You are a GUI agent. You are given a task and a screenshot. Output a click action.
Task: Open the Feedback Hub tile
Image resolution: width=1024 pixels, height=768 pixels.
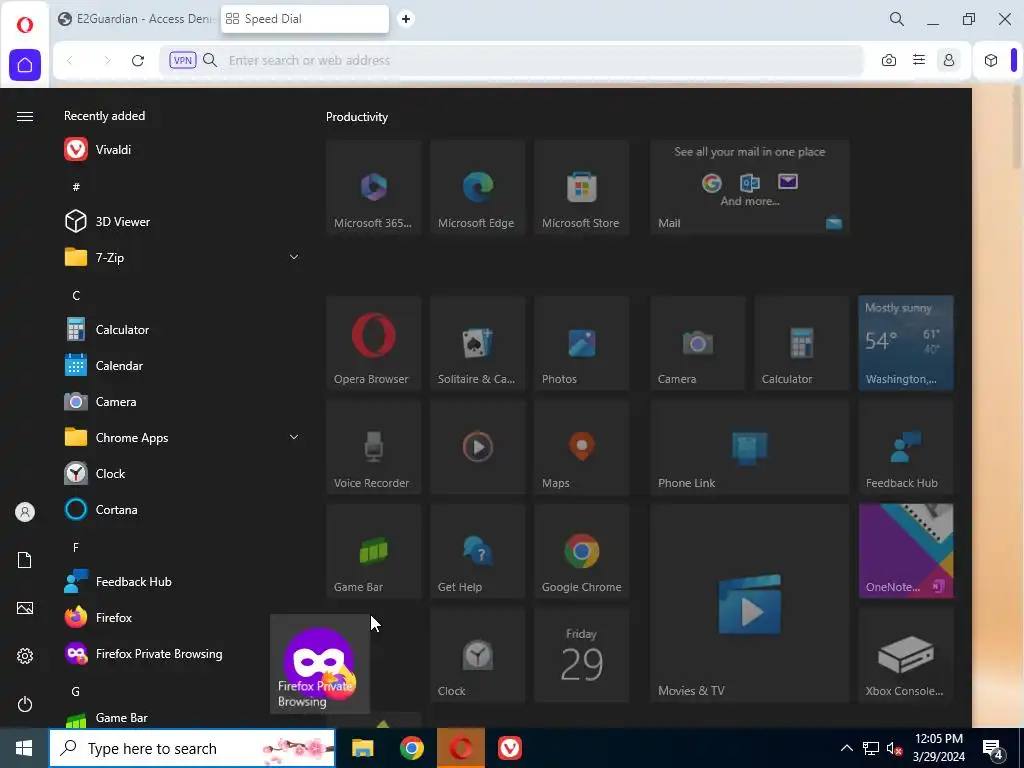[x=906, y=447]
